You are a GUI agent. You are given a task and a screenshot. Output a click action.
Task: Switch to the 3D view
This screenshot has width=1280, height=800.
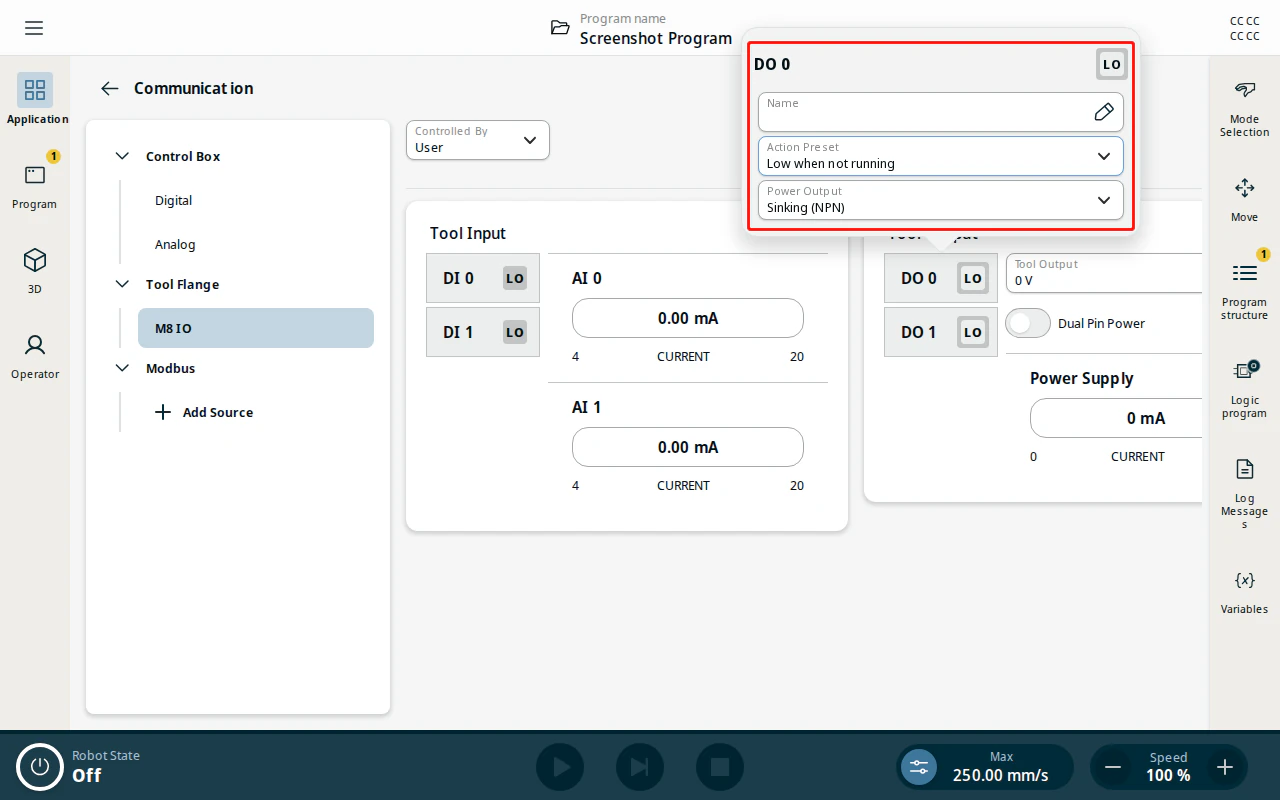35,270
